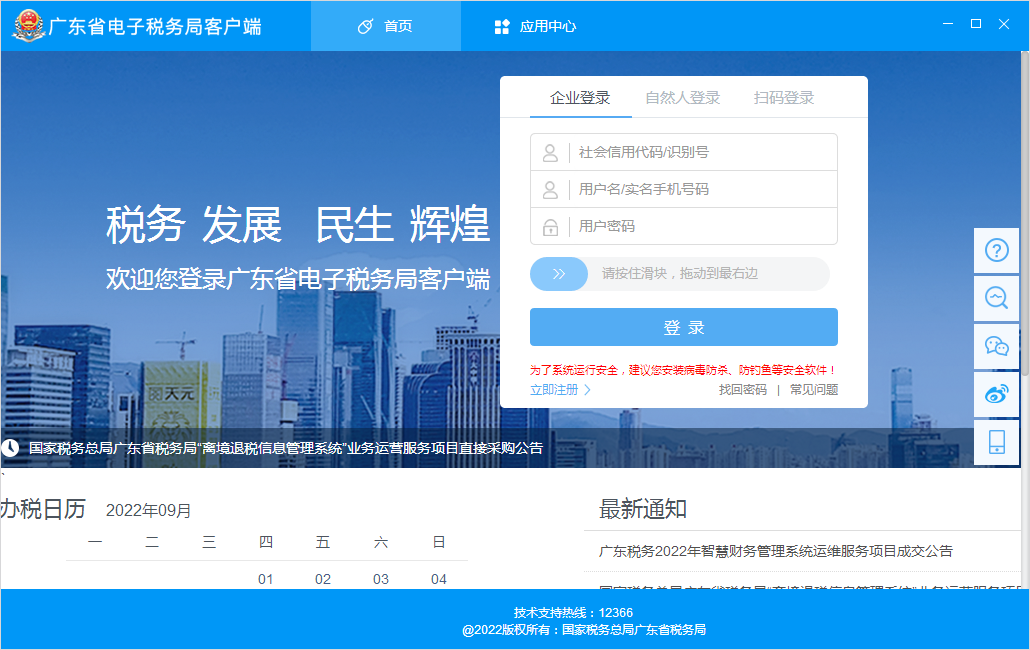Click the 应用中心 grid icon
Image resolution: width=1030 pixels, height=650 pixels.
(502, 27)
